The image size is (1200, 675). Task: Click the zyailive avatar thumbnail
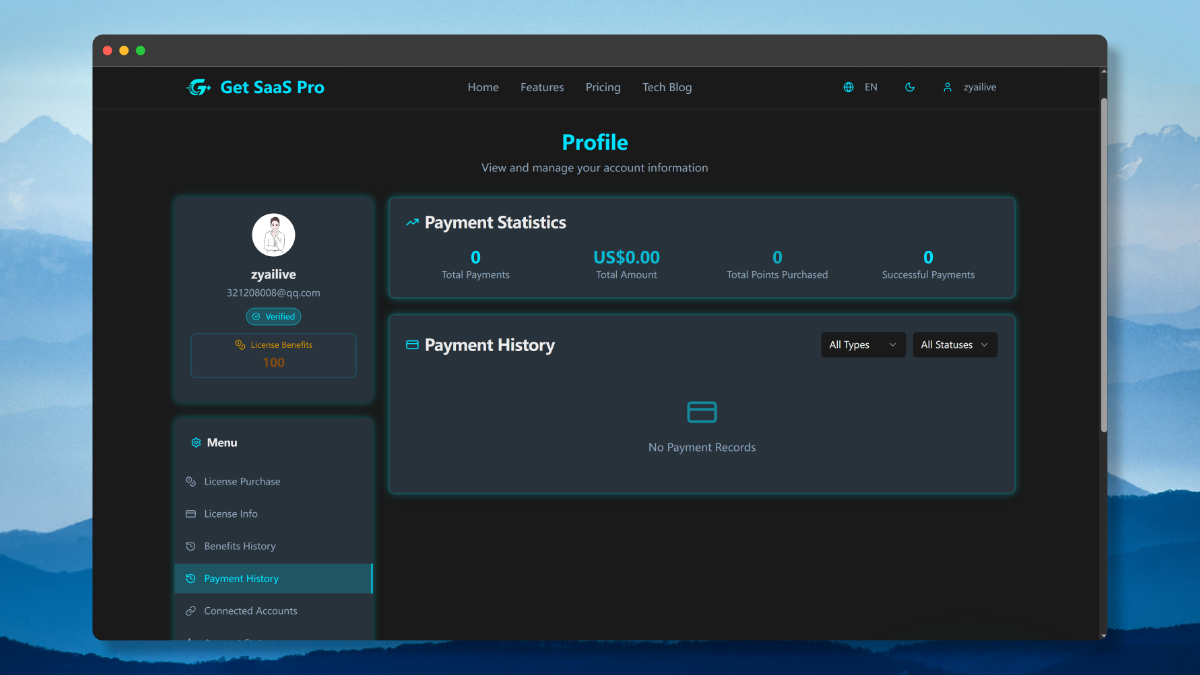[273, 234]
